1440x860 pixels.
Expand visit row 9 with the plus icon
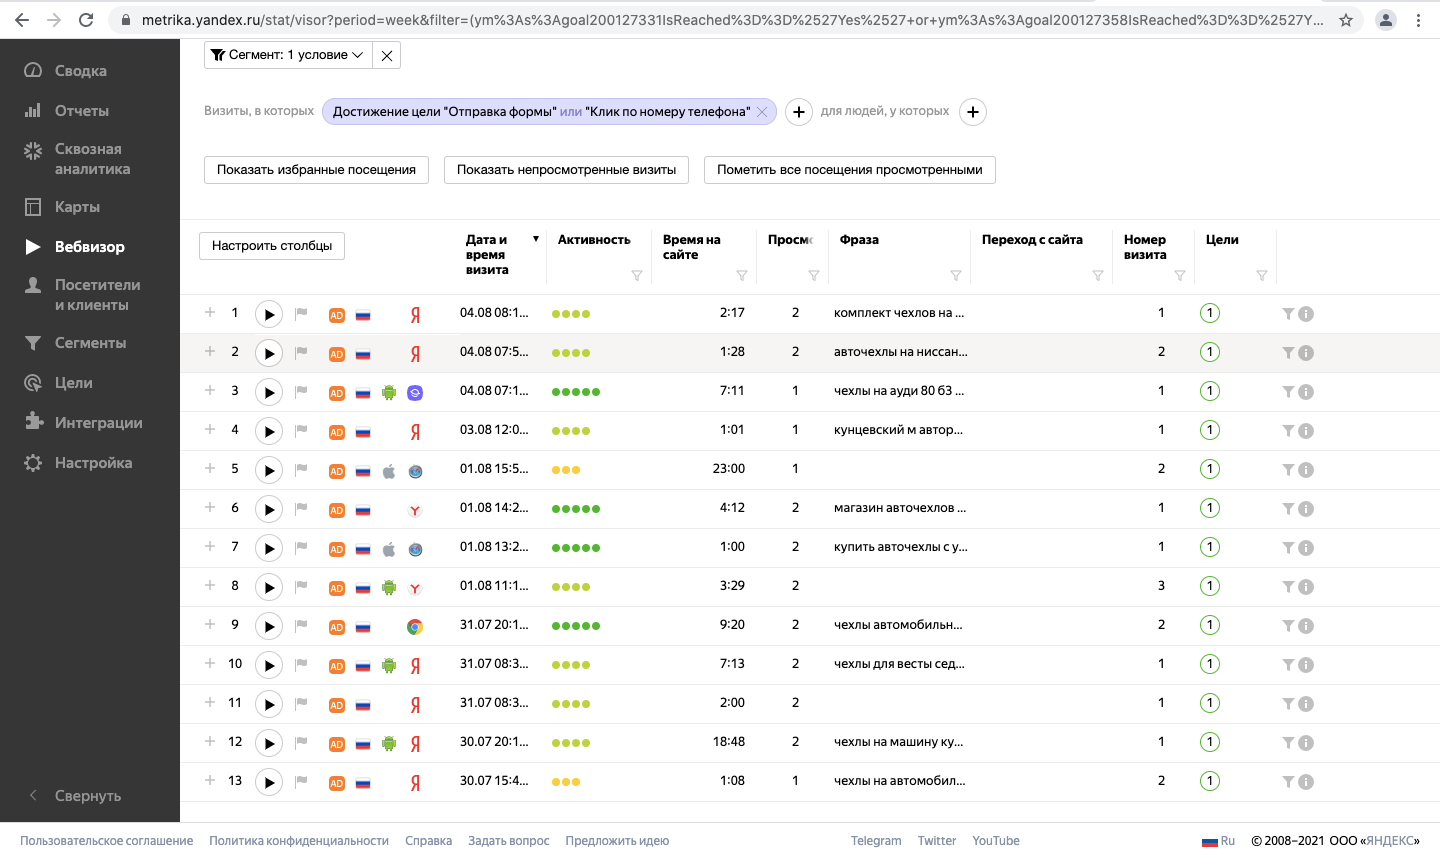coord(210,624)
